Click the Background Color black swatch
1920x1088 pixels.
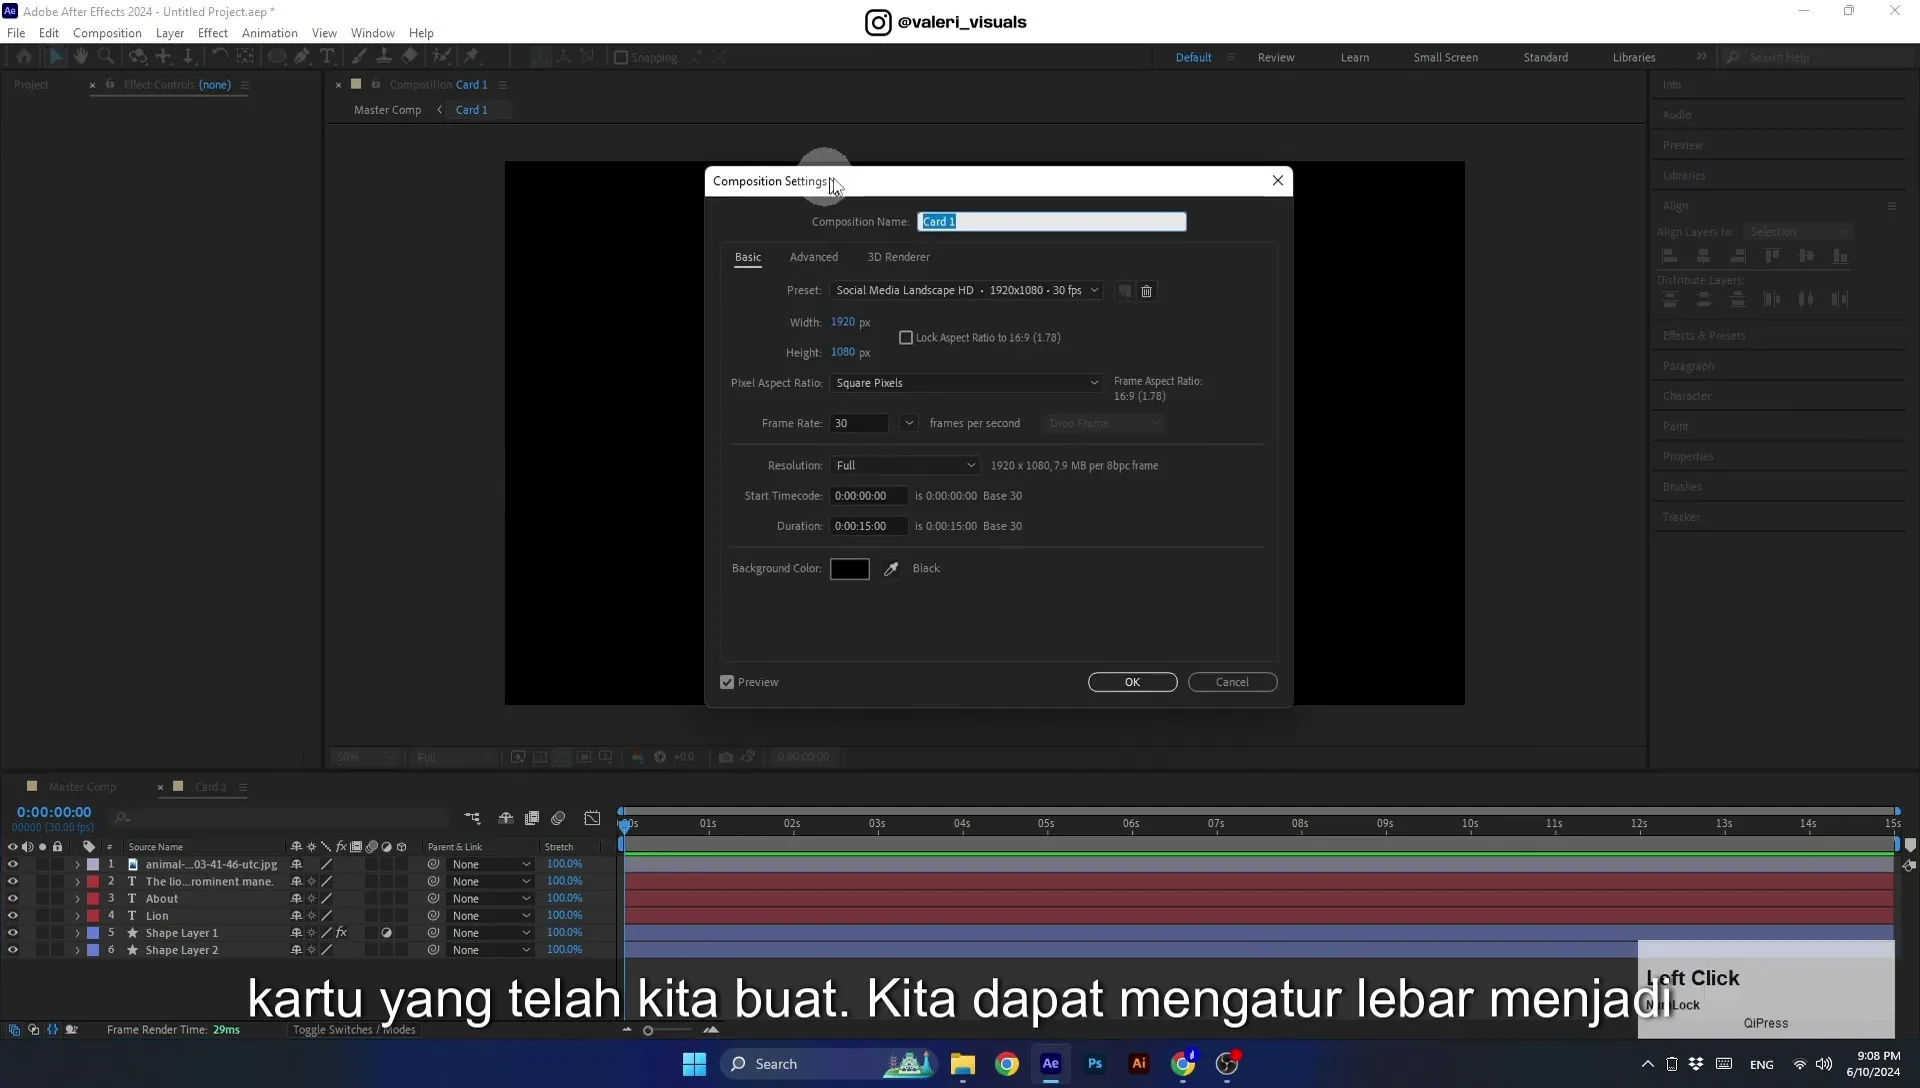click(850, 569)
